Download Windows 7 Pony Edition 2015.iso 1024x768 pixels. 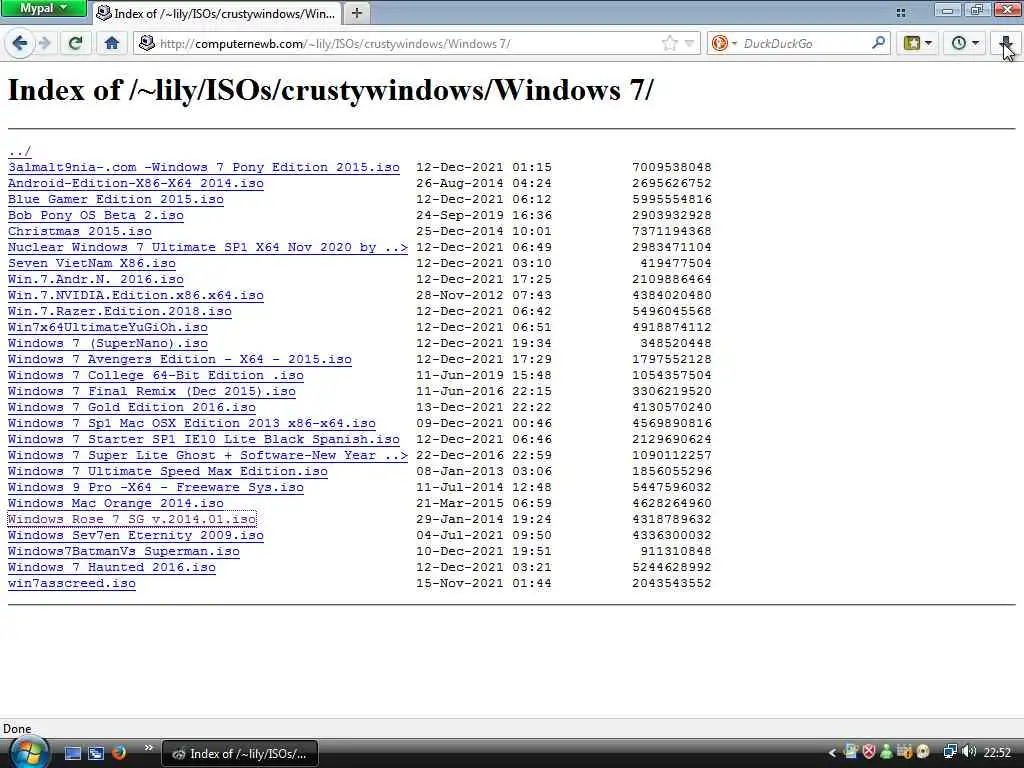tap(204, 167)
